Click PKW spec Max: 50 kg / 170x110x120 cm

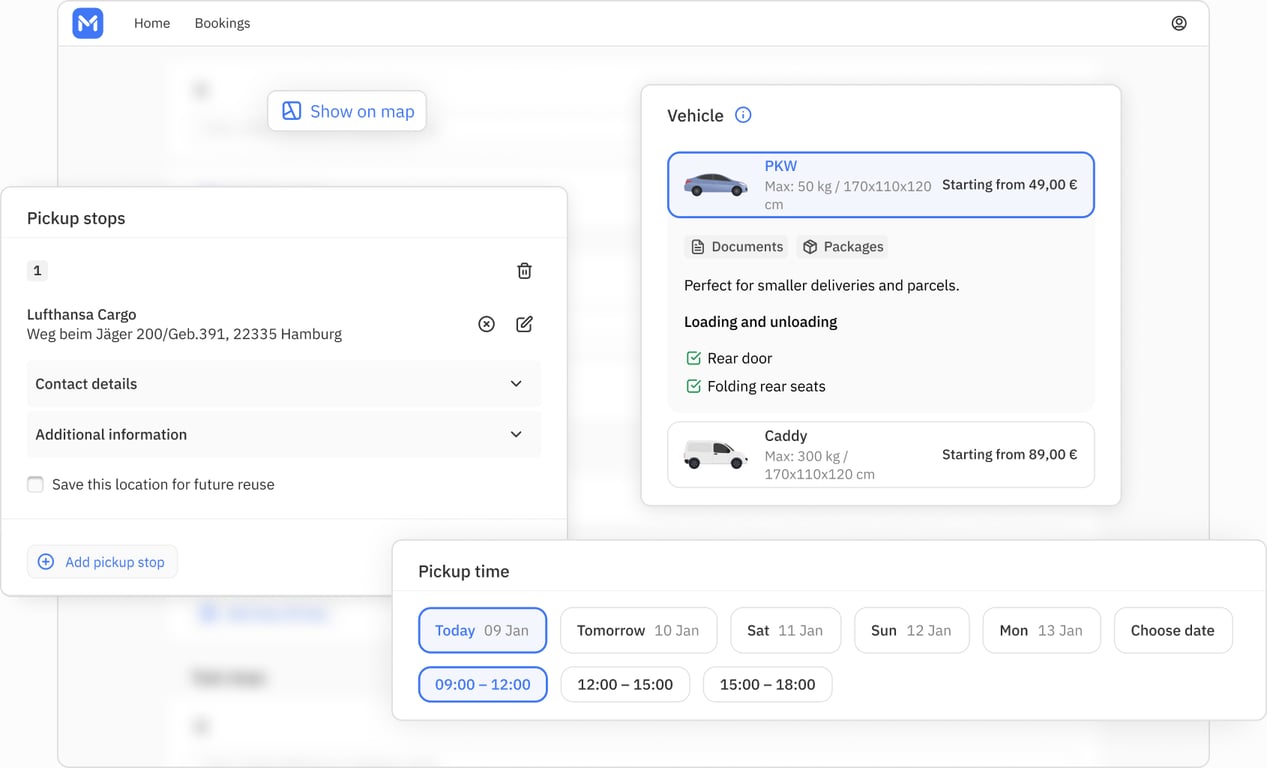click(x=848, y=195)
